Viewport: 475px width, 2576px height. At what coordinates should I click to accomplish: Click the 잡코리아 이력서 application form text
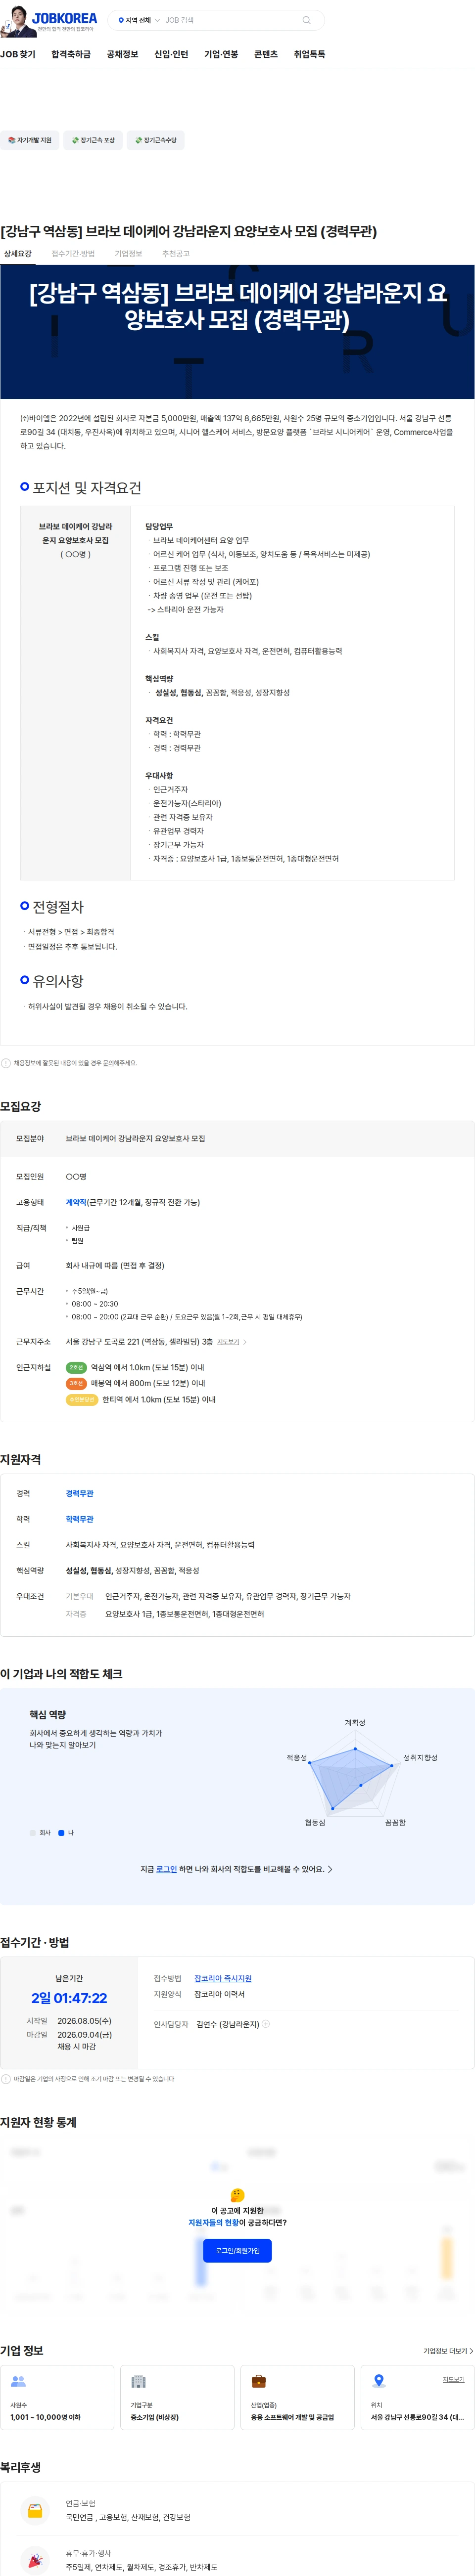tap(219, 1994)
